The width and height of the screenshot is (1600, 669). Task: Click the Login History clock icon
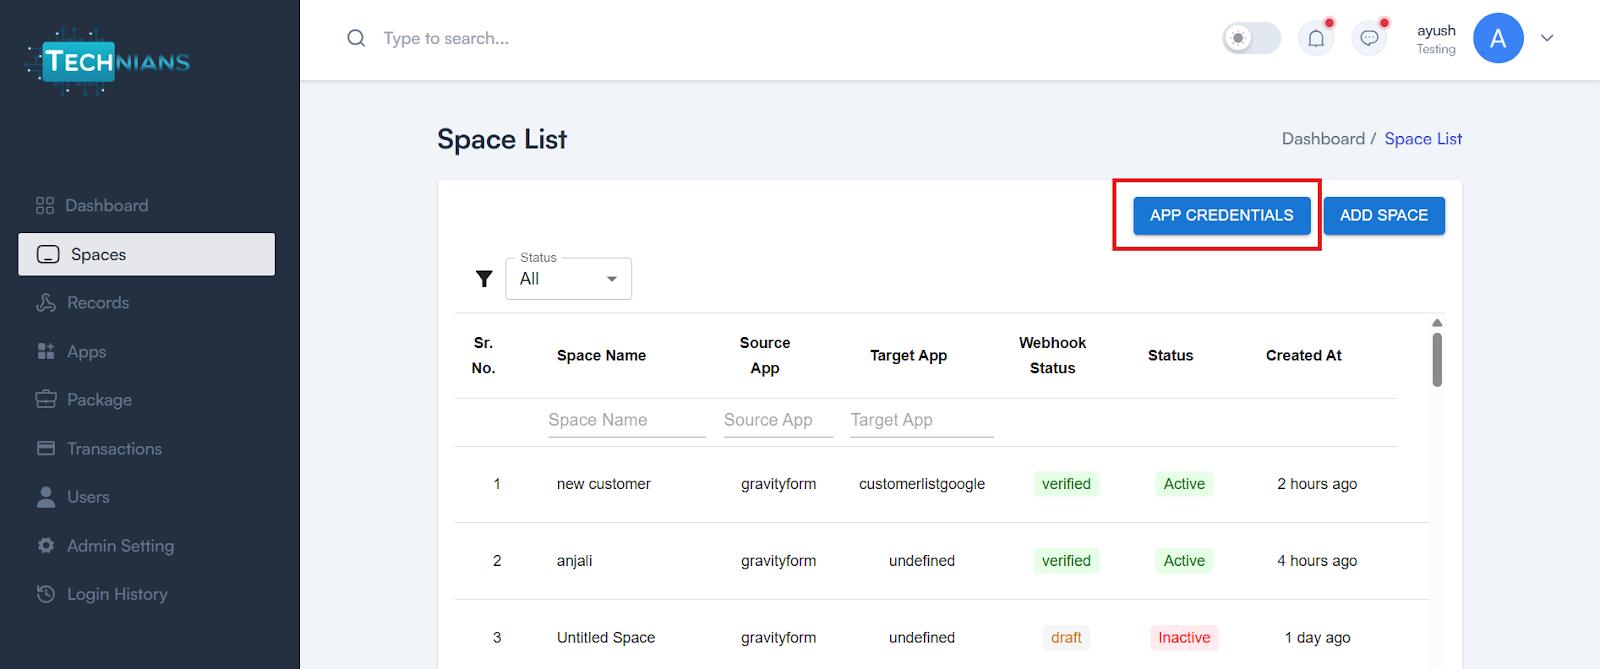[x=46, y=594]
